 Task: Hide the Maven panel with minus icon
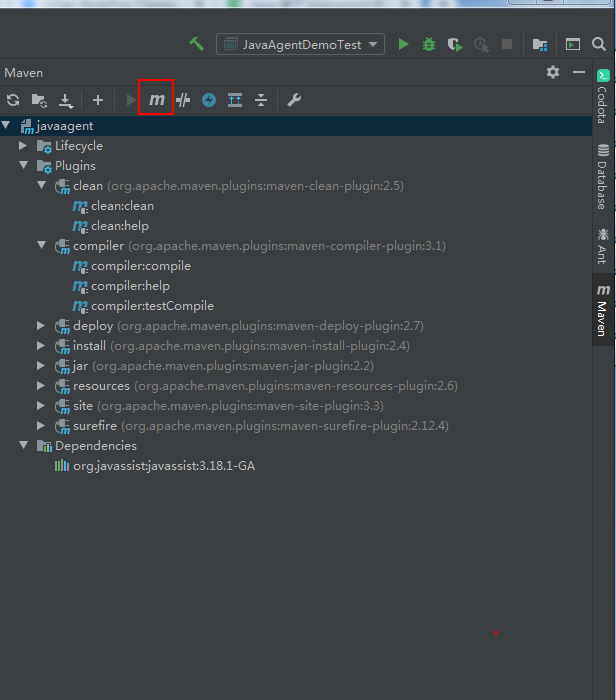pyautogui.click(x=579, y=72)
